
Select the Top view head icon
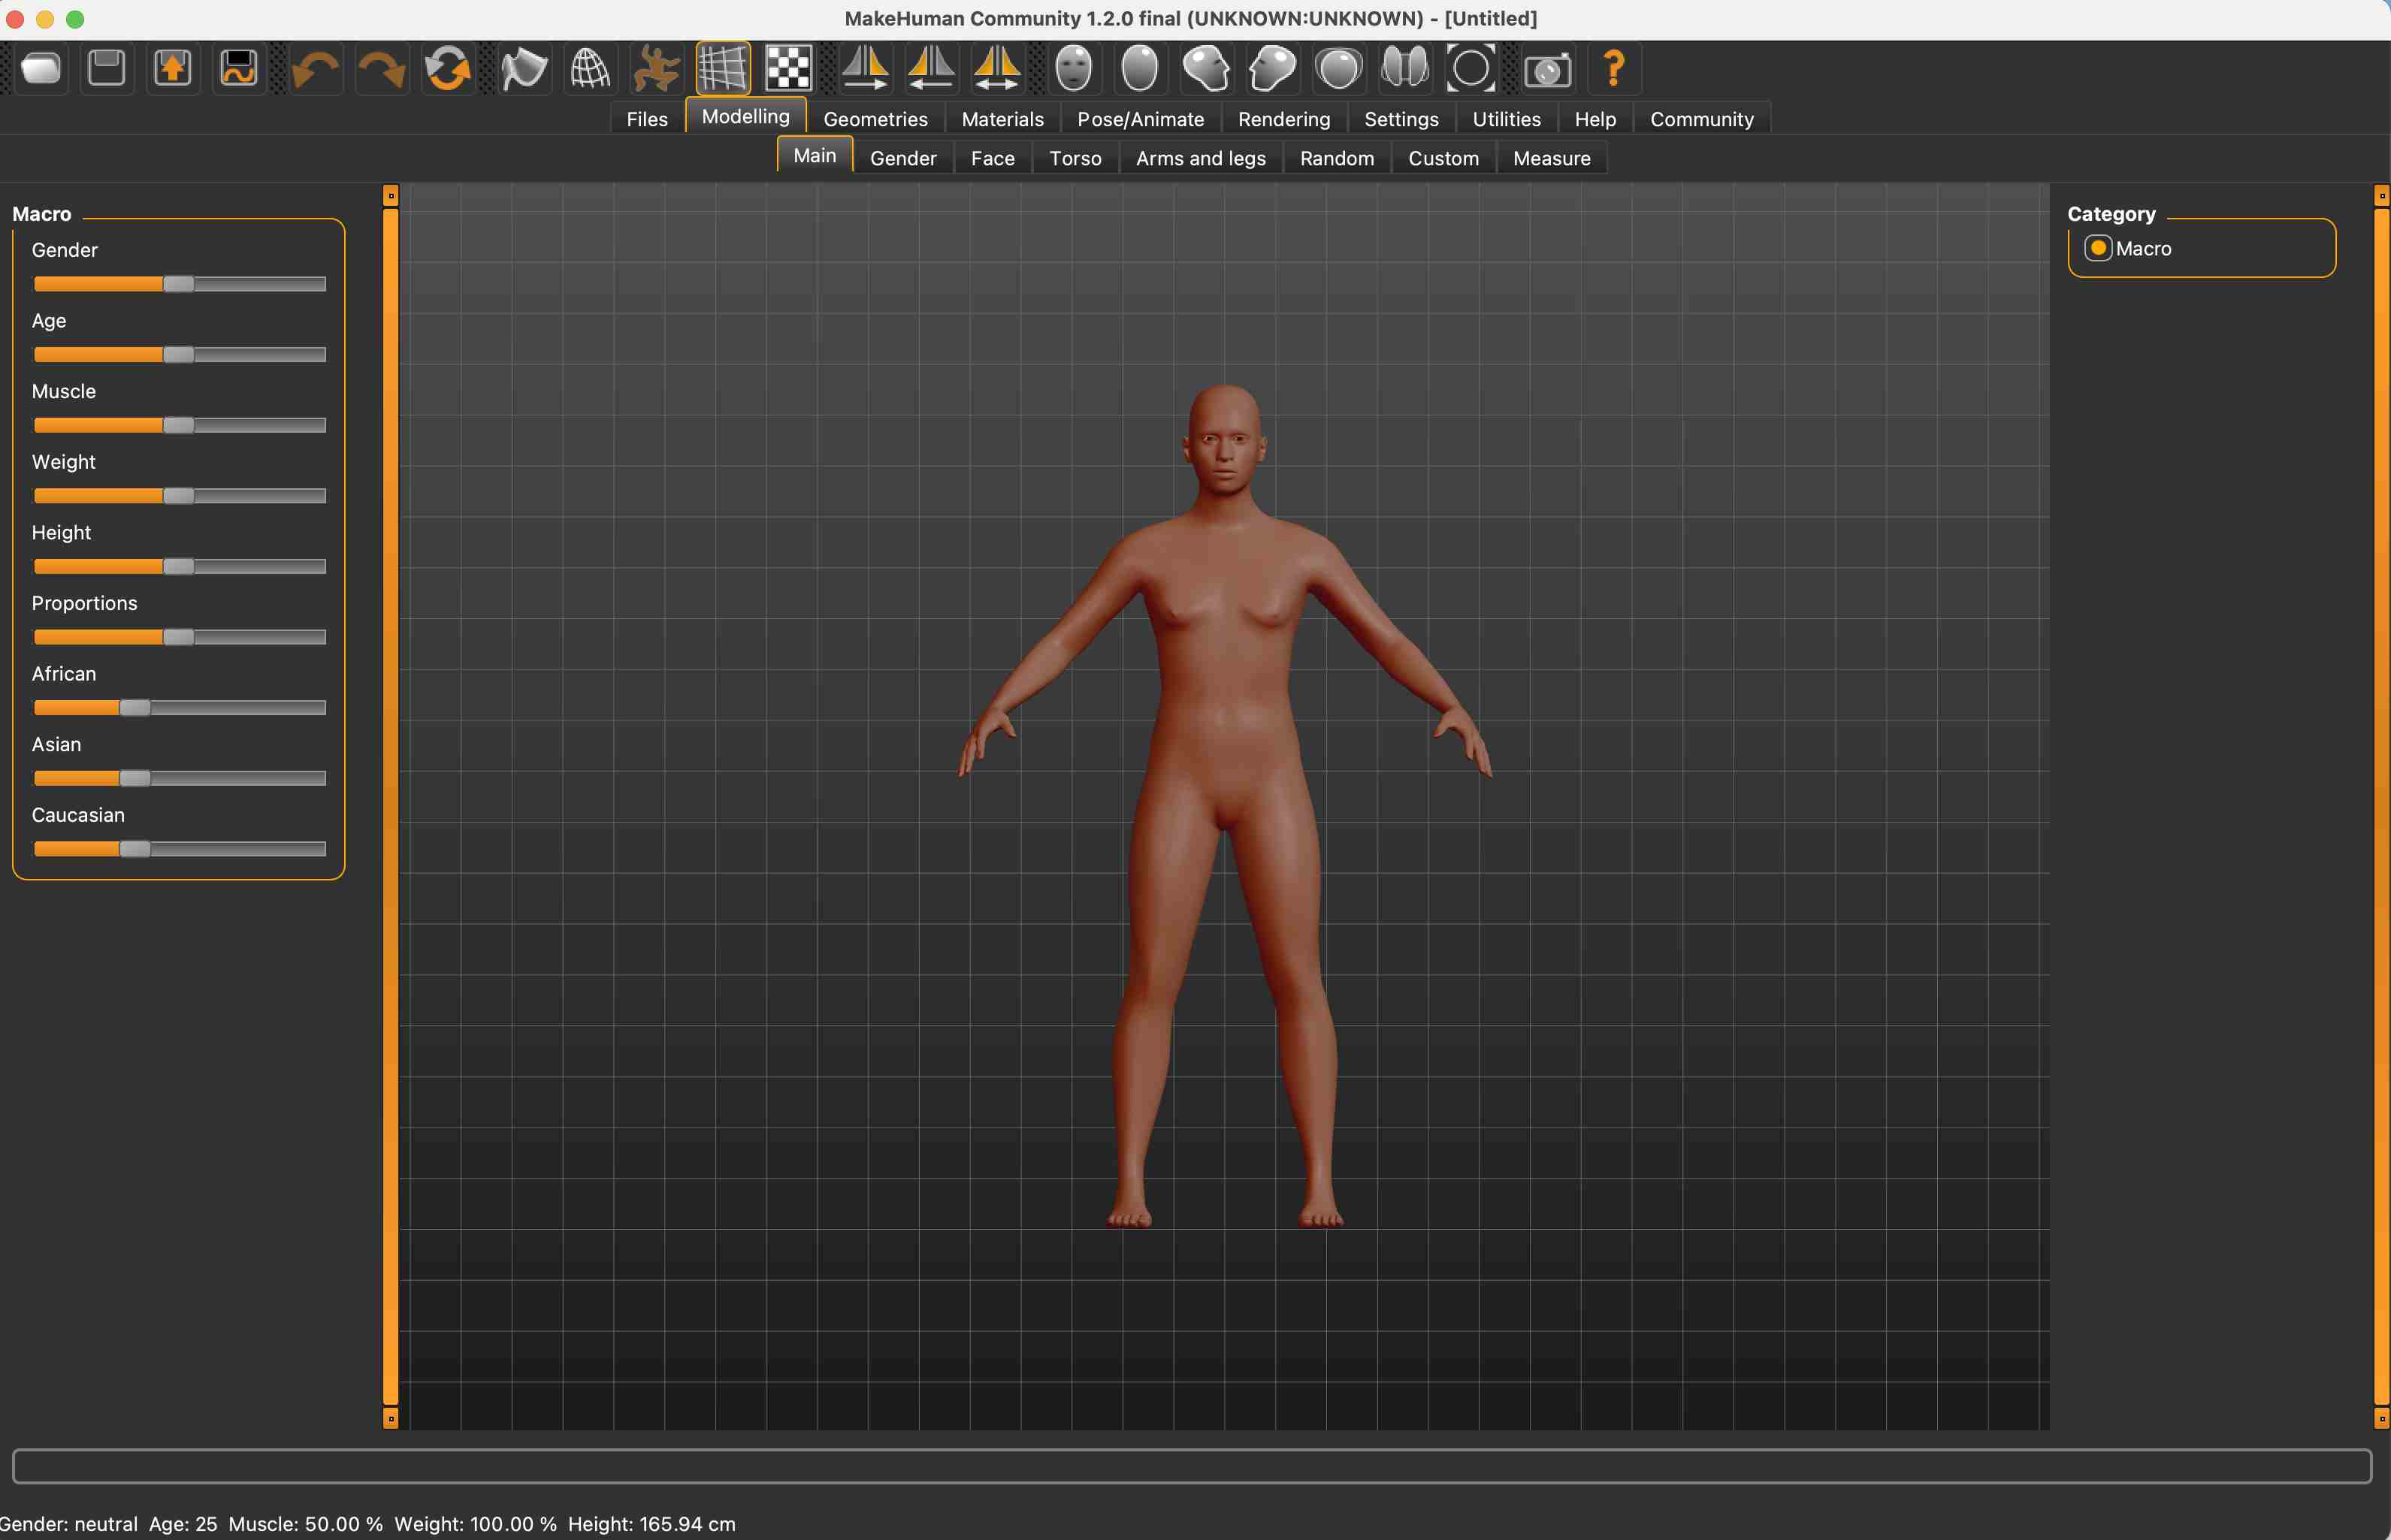click(x=1339, y=69)
